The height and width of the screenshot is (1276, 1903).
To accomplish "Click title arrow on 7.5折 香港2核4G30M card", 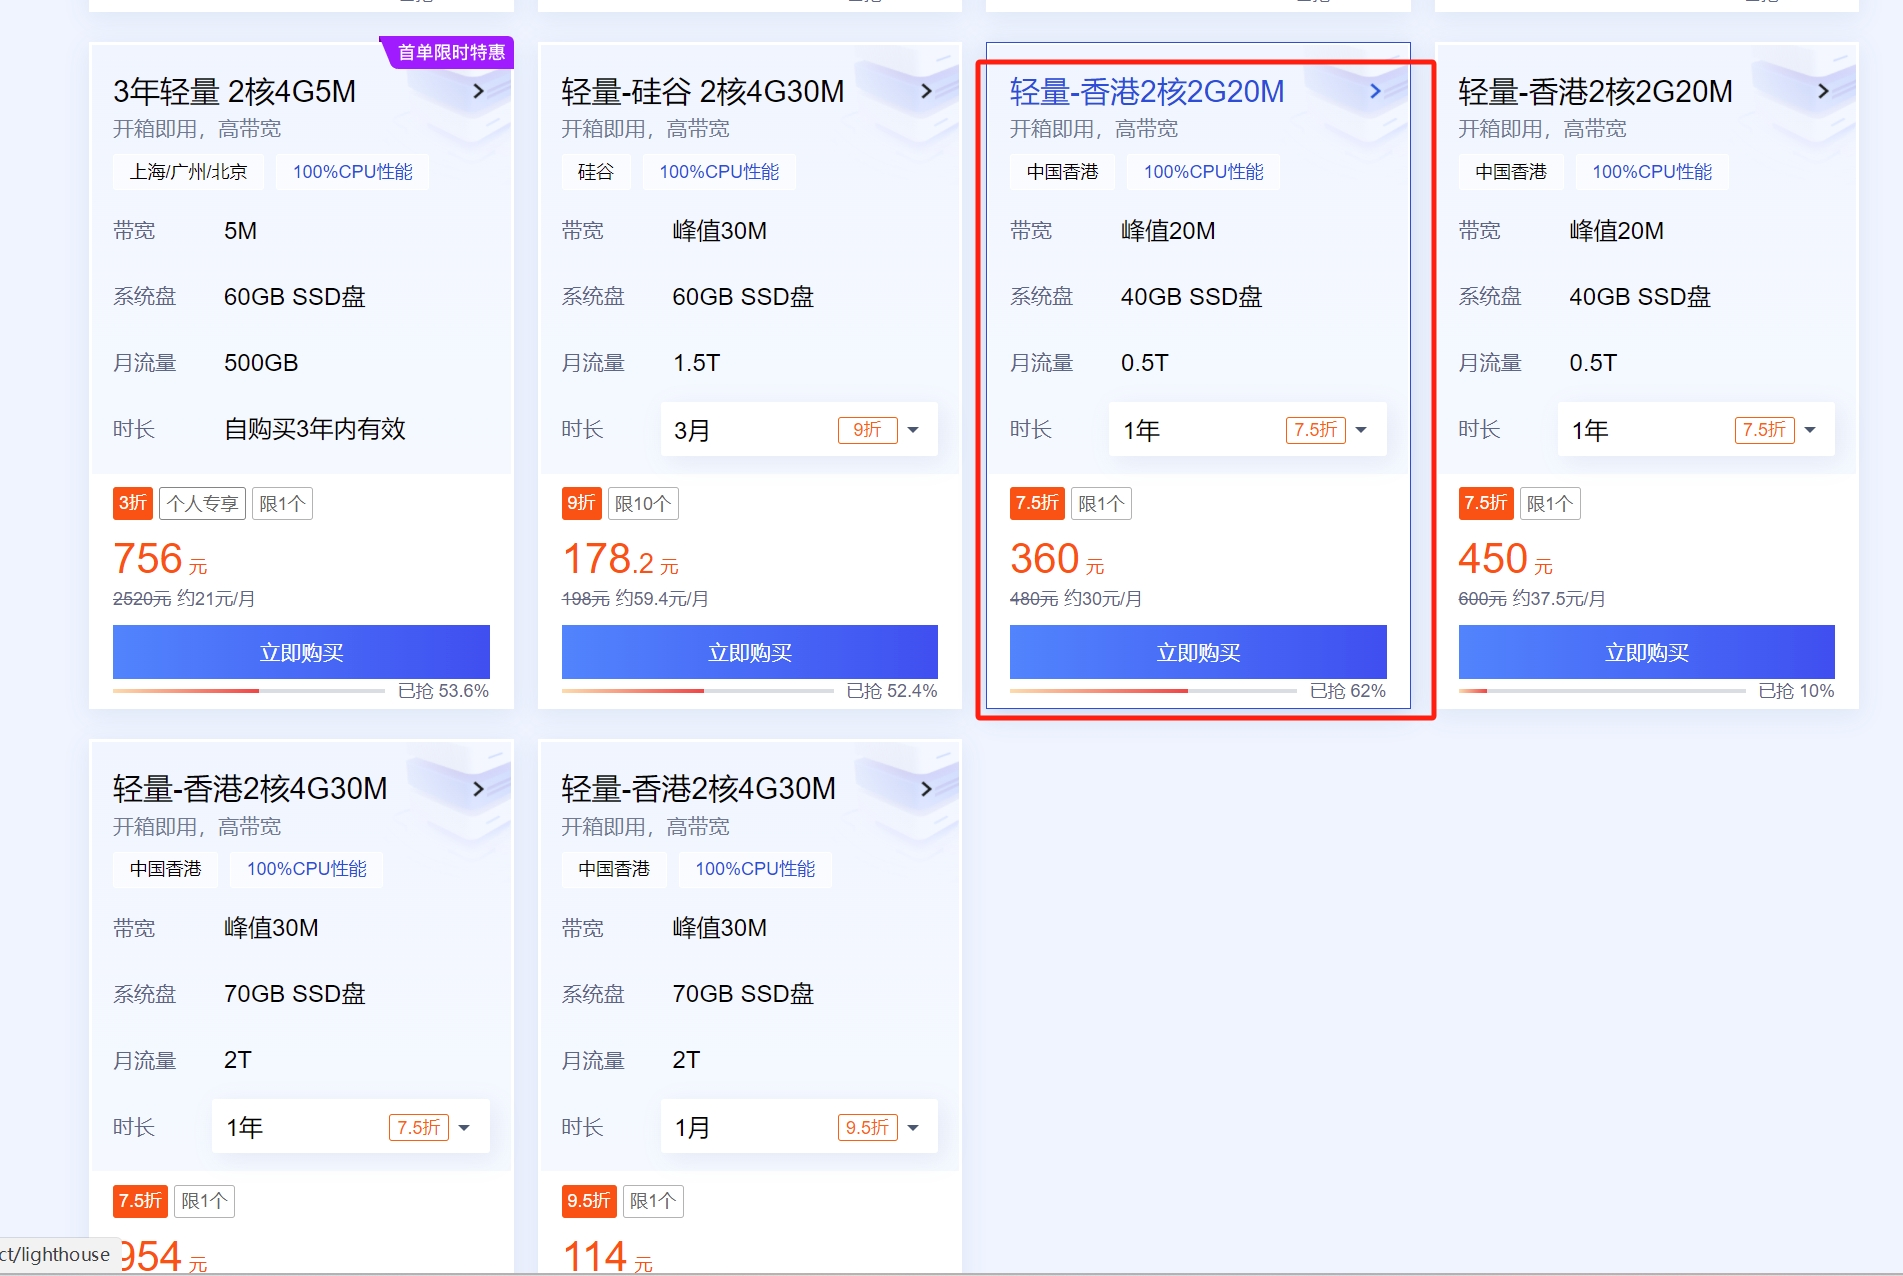I will 478,789.
